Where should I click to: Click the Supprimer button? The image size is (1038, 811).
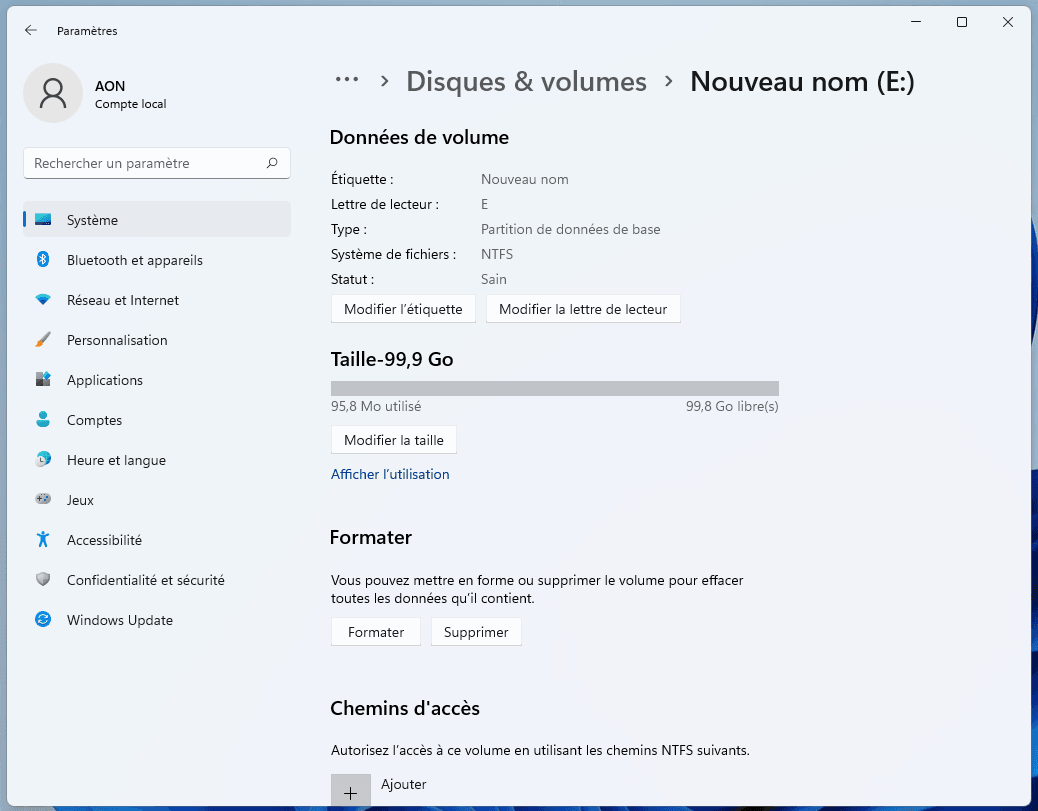coord(476,632)
